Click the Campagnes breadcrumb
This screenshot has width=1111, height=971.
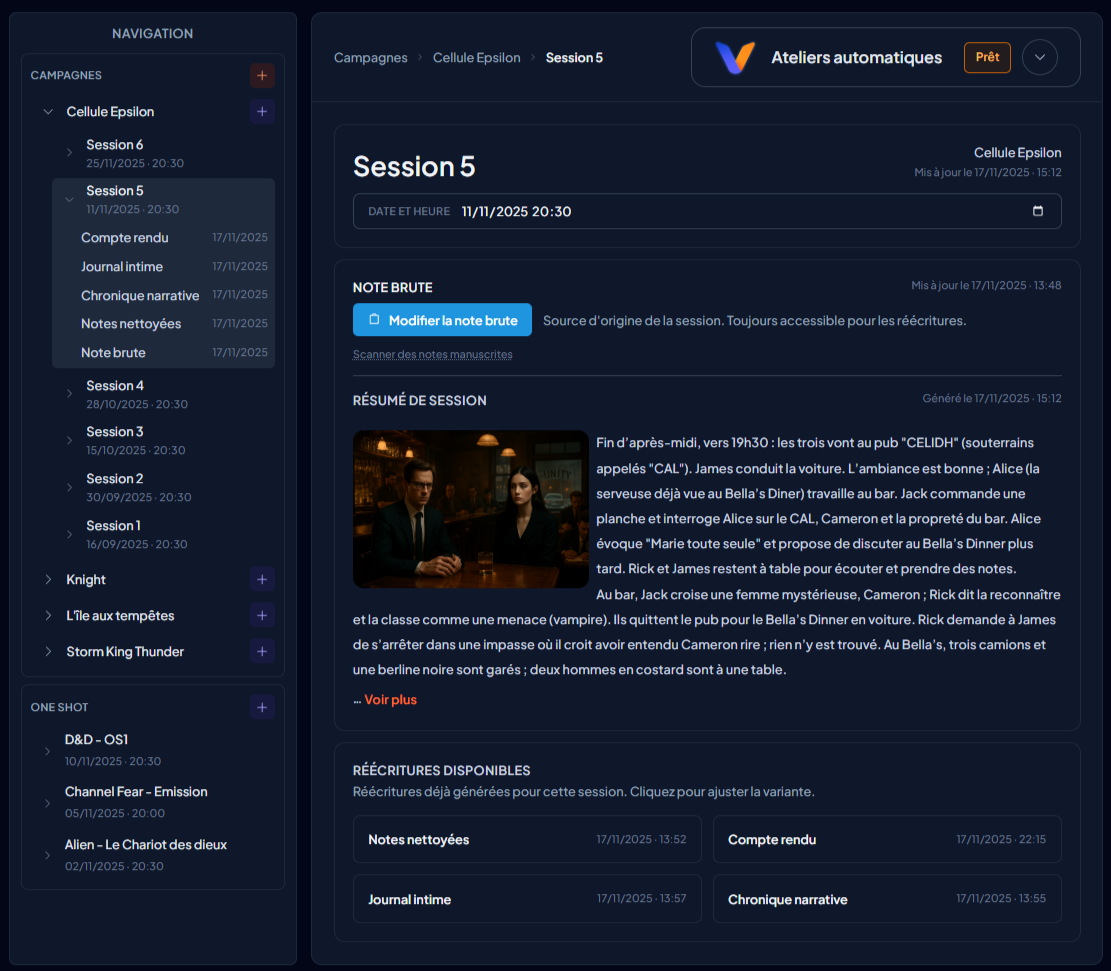370,58
